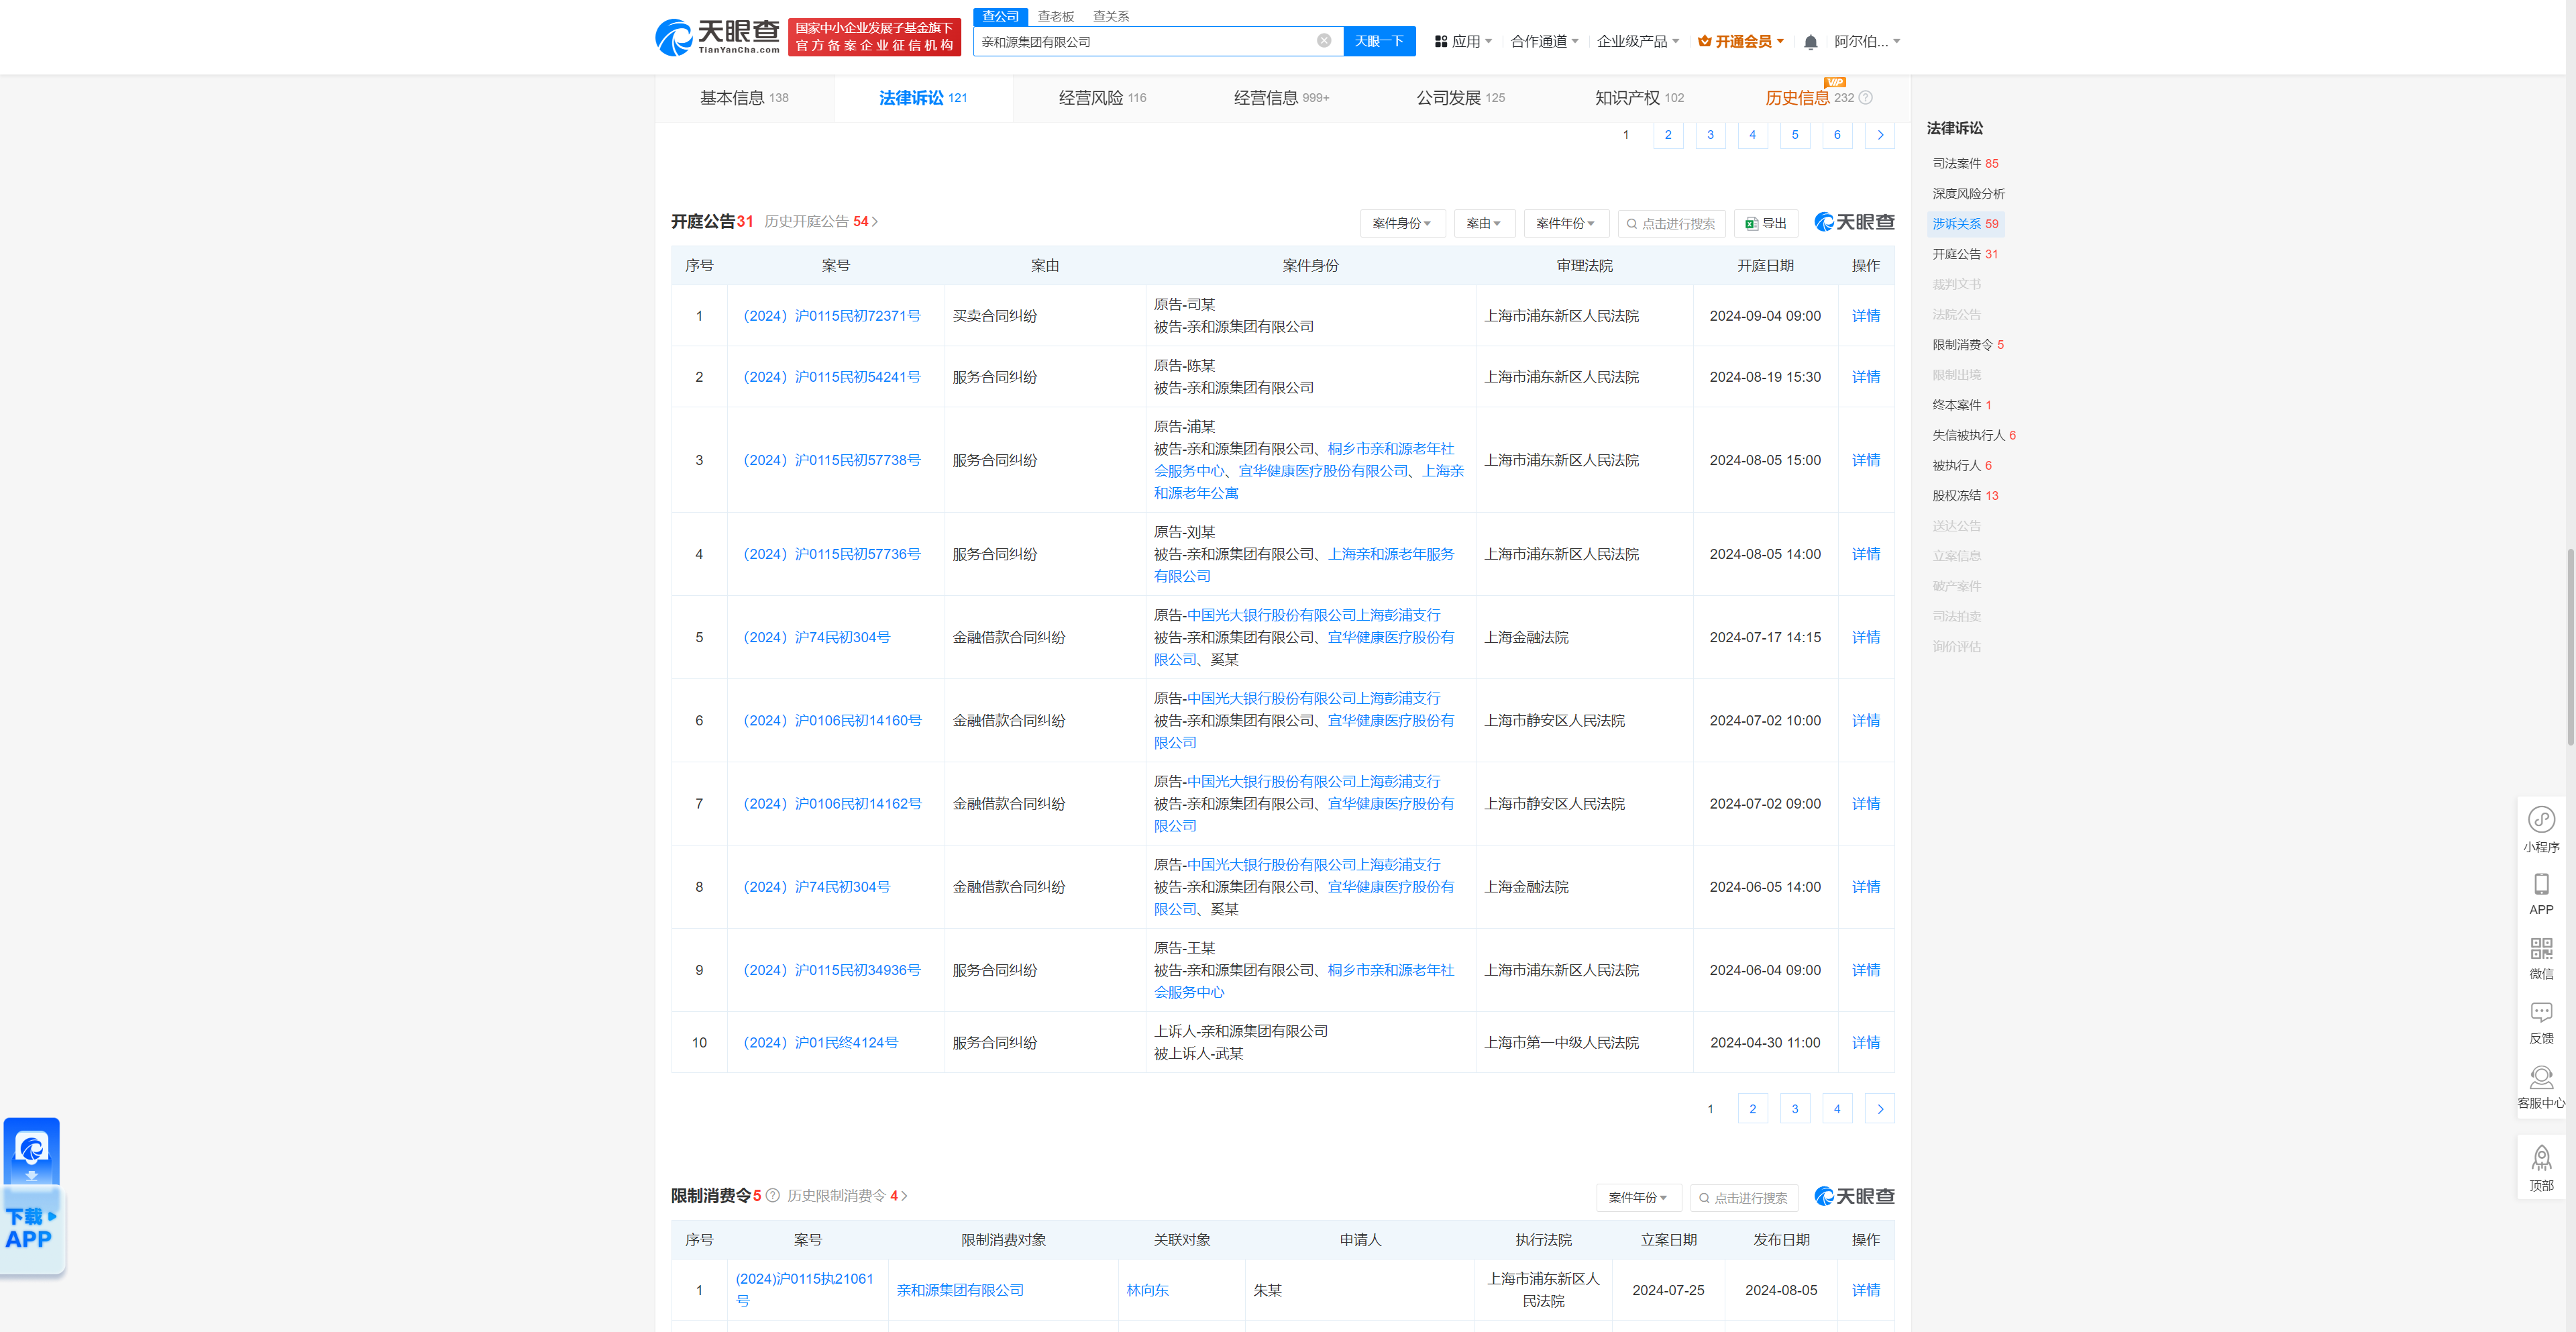2576x1332 pixels.
Task: Switch to the 经营信息 tab
Action: point(1281,98)
